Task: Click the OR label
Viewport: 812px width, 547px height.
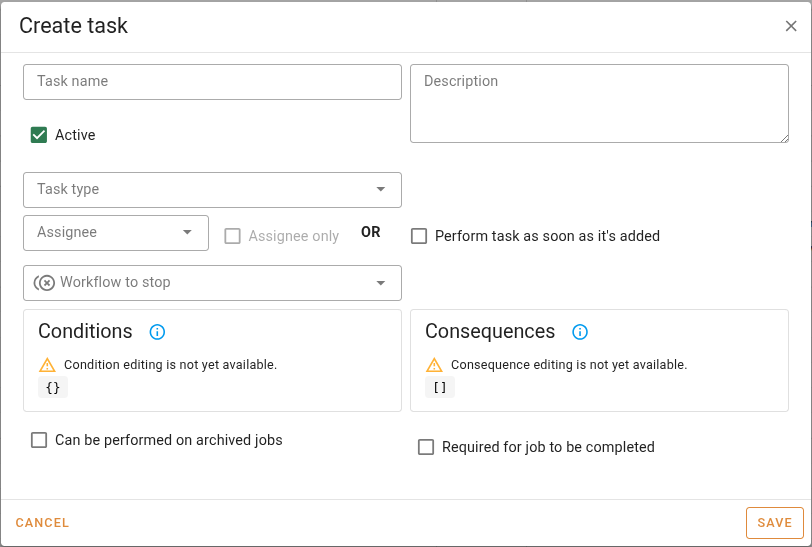Action: [370, 232]
